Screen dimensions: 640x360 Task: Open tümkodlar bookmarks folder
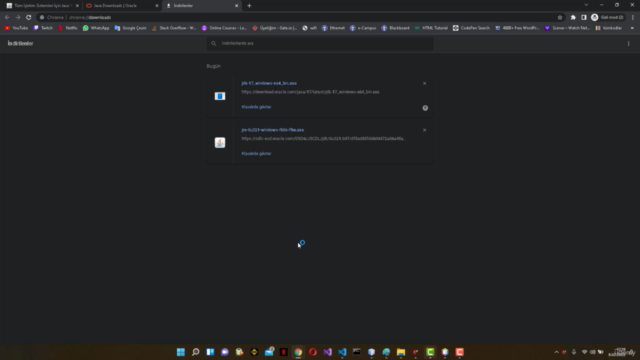coord(609,28)
